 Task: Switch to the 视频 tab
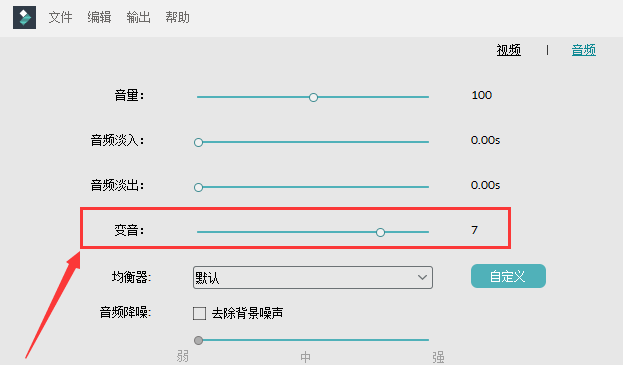coord(509,50)
